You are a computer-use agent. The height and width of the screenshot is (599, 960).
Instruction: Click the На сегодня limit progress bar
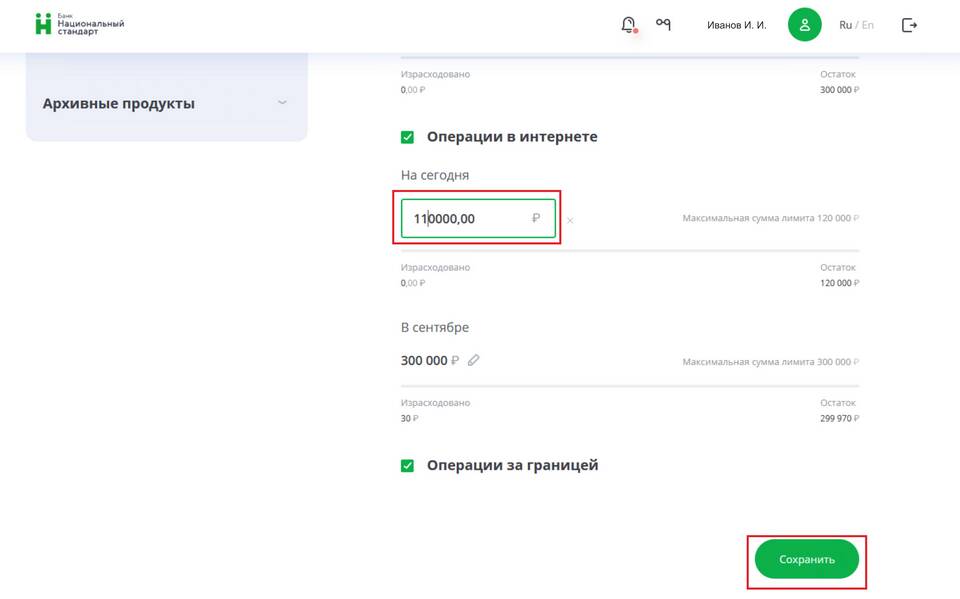pyautogui.click(x=630, y=251)
